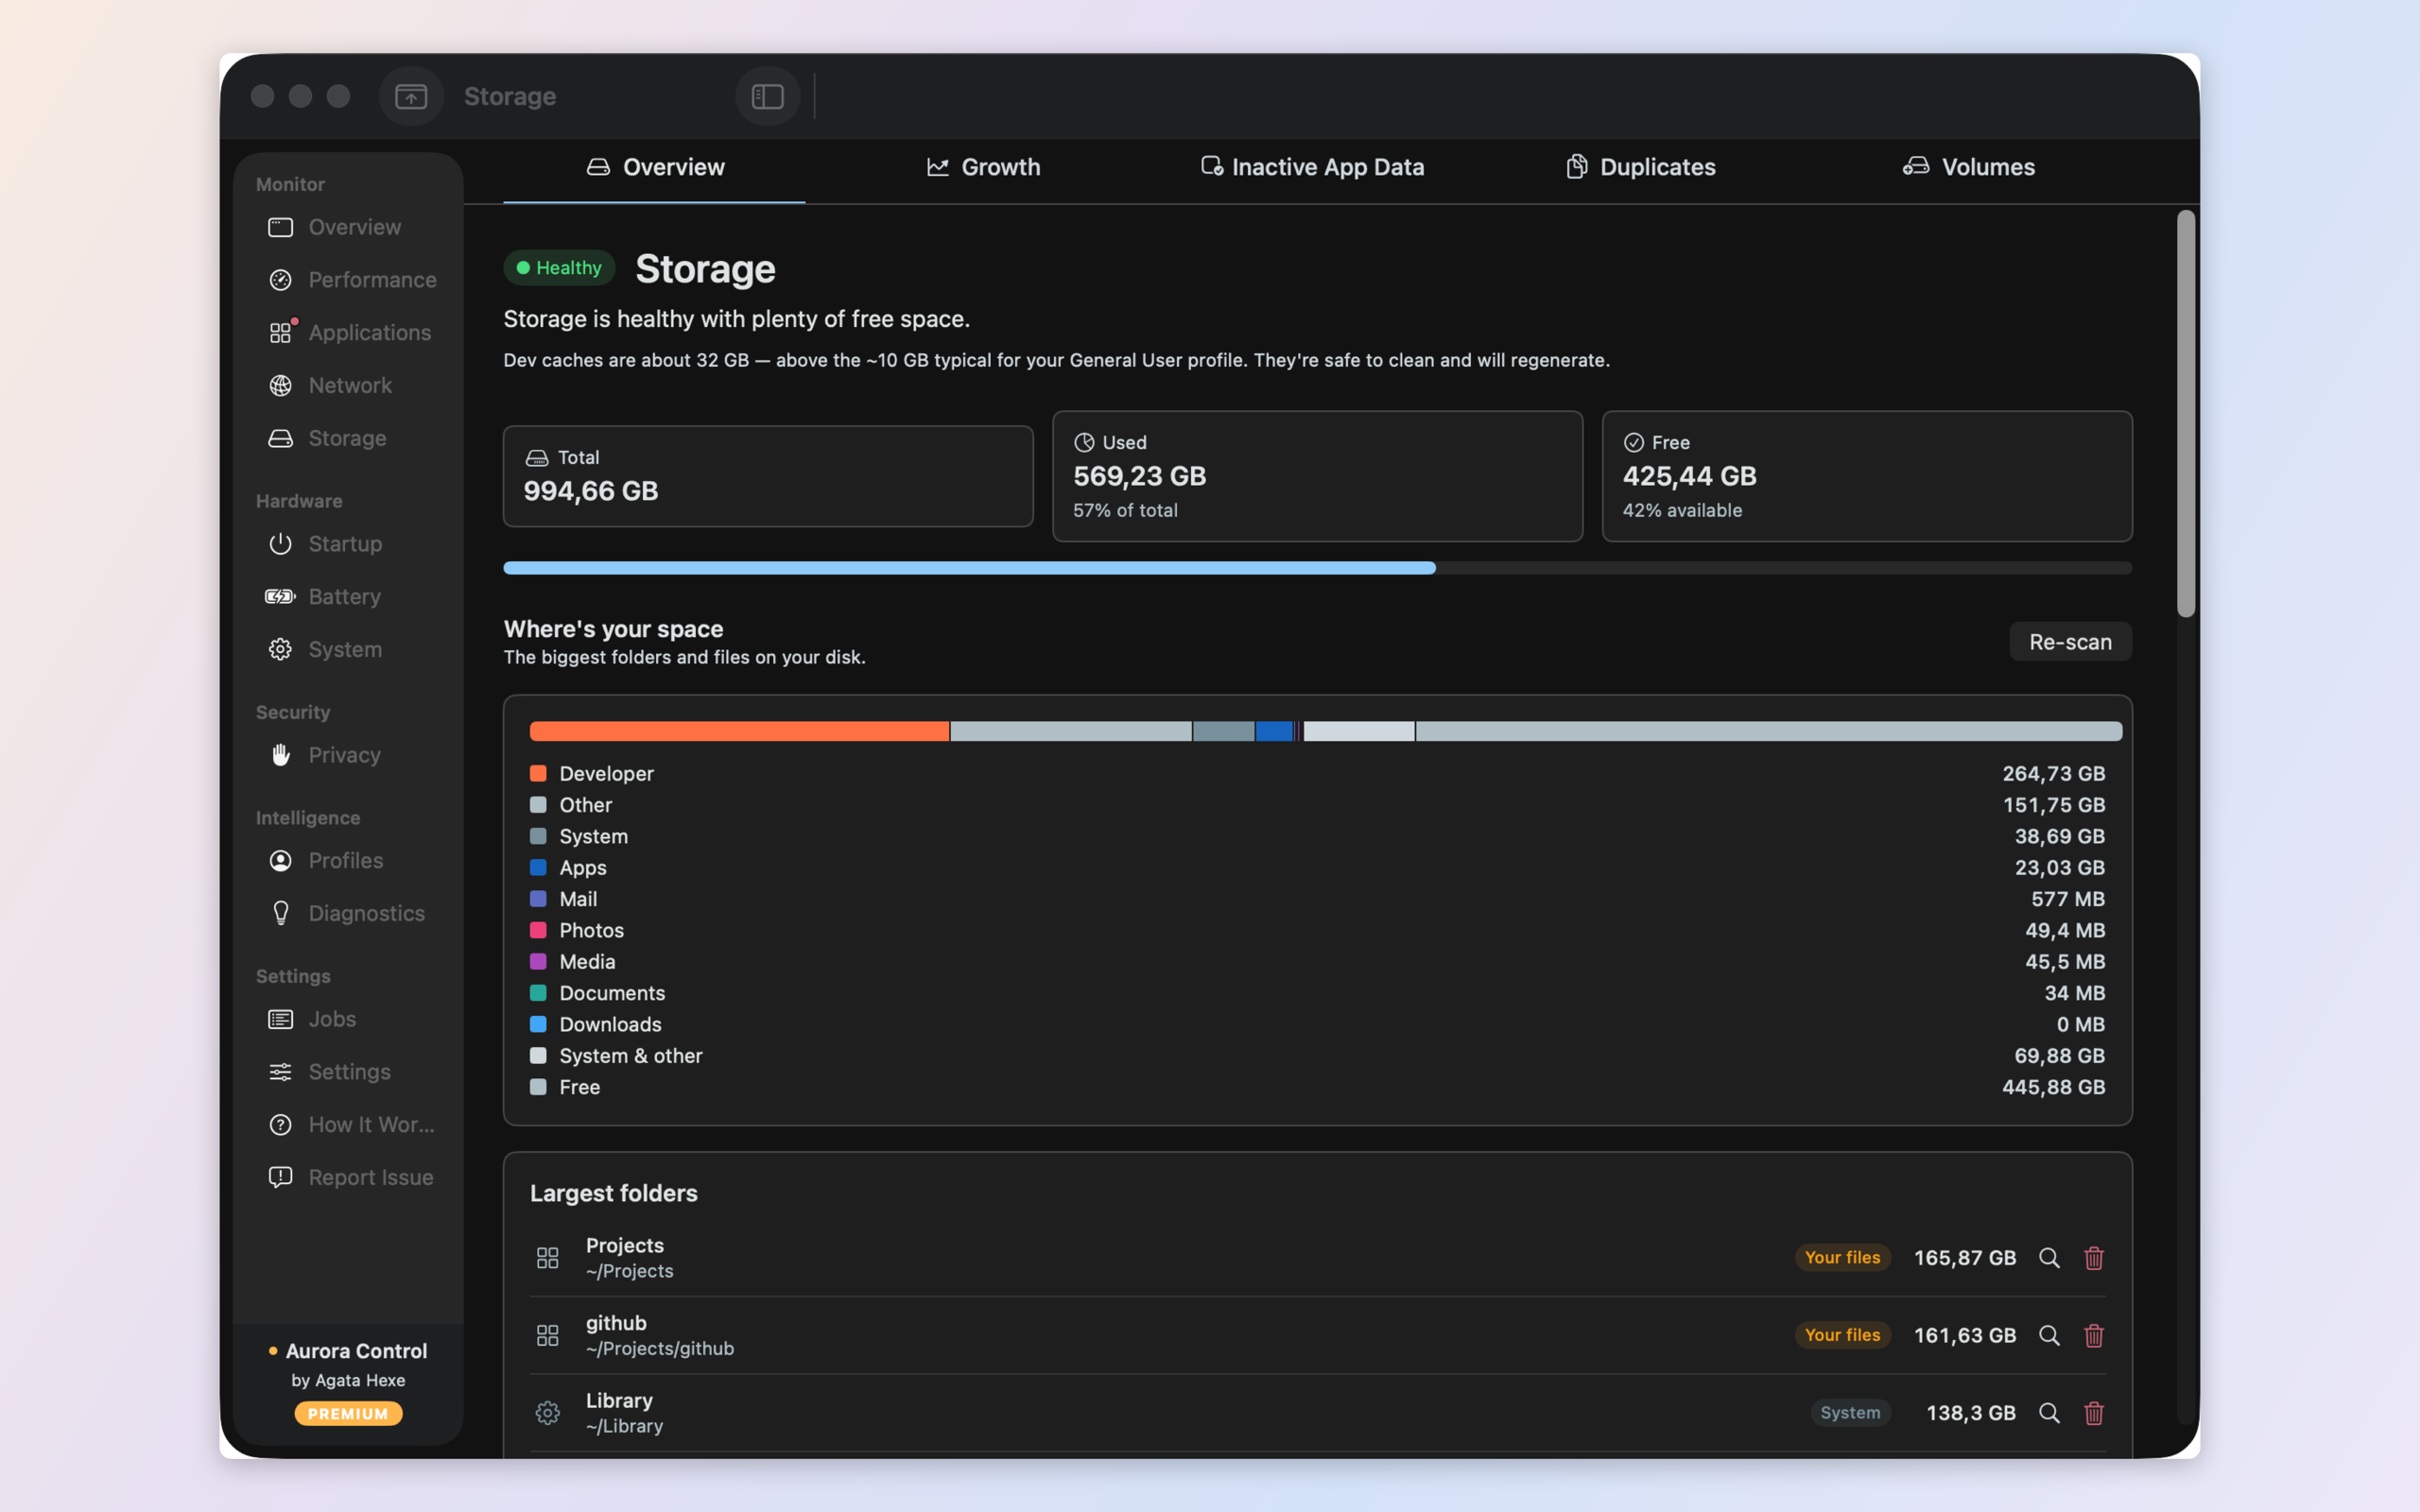Click the Healthy status badge
The width and height of the screenshot is (2420, 1512).
coord(559,267)
